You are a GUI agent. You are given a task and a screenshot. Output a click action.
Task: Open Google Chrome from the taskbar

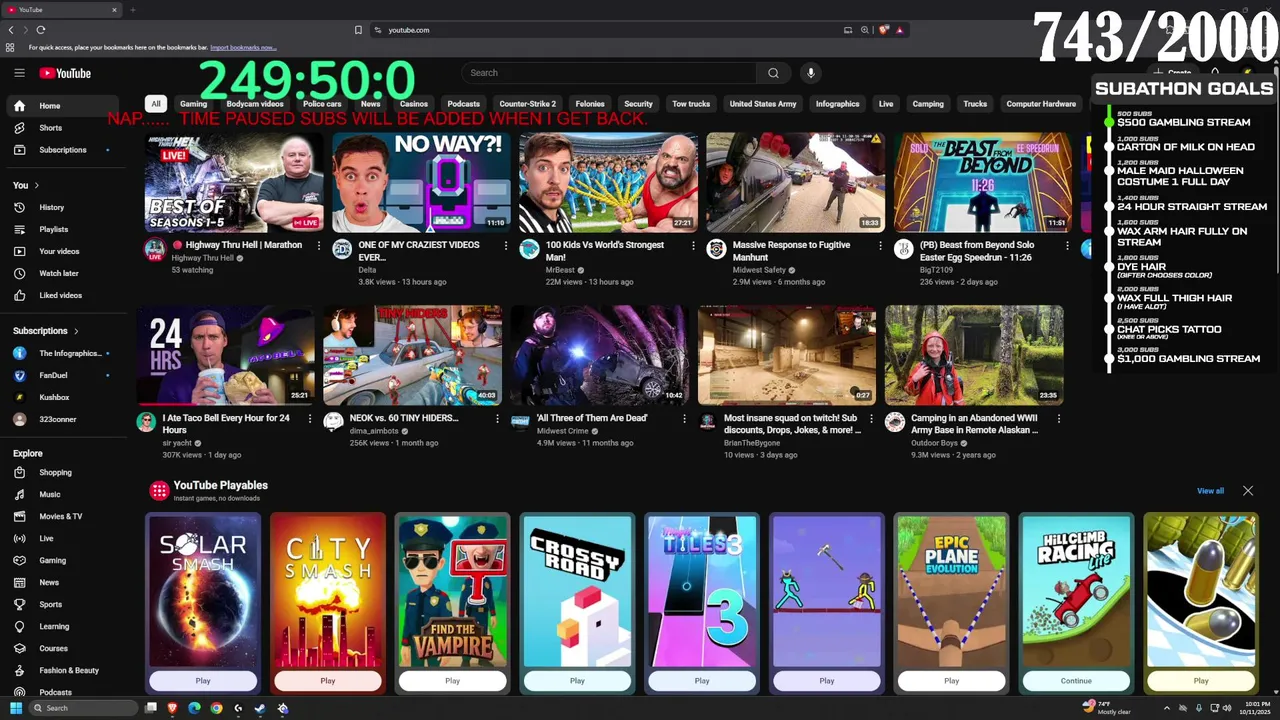pyautogui.click(x=216, y=708)
